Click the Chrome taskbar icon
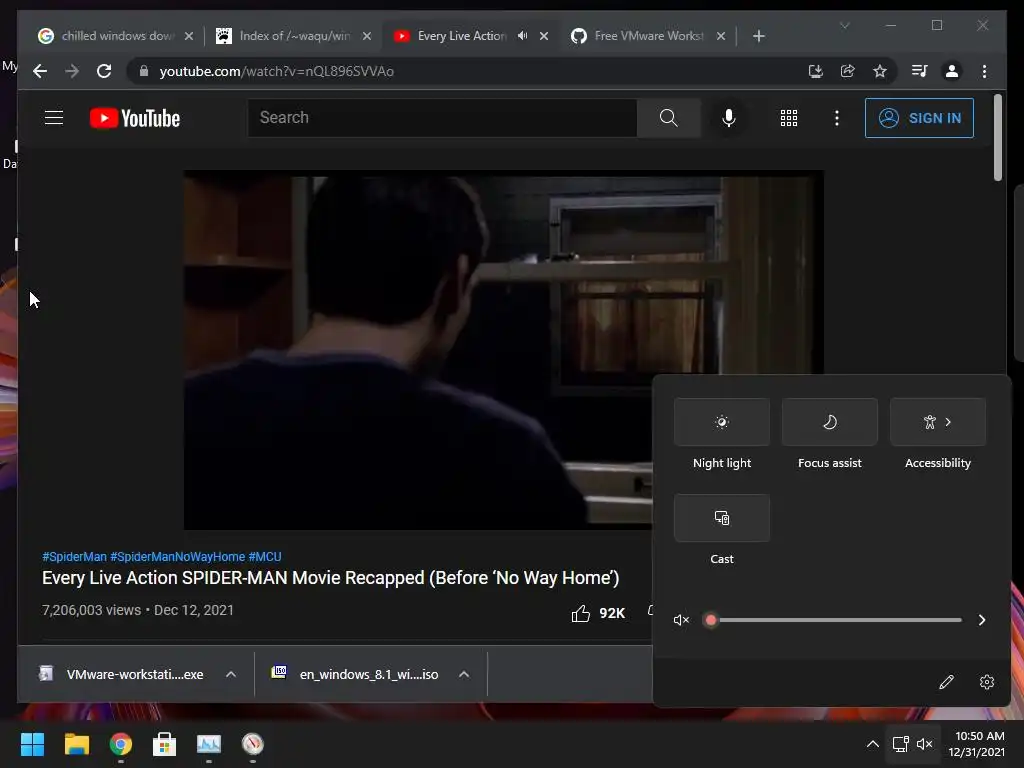 point(121,744)
